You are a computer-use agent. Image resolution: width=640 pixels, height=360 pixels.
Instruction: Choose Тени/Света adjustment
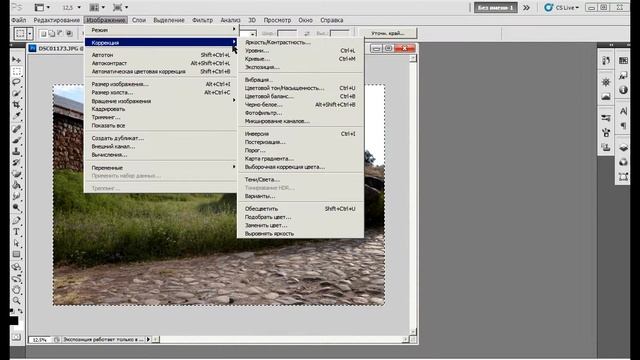point(300,180)
